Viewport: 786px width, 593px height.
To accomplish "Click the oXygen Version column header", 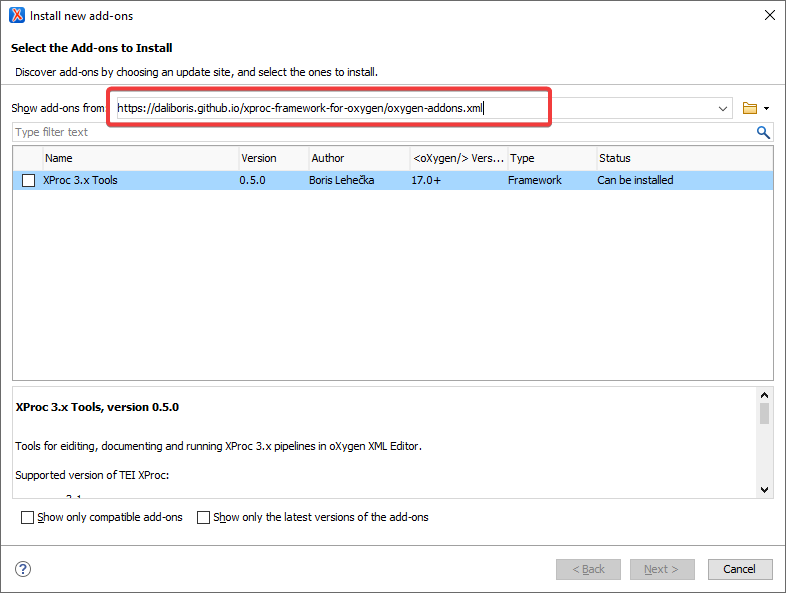I will [459, 158].
